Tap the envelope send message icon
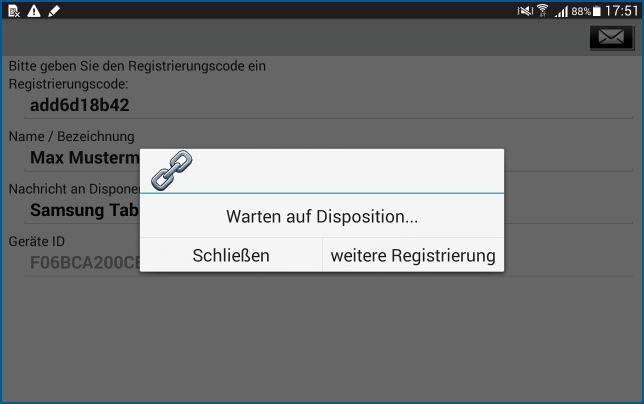This screenshot has height=404, width=644. click(610, 38)
